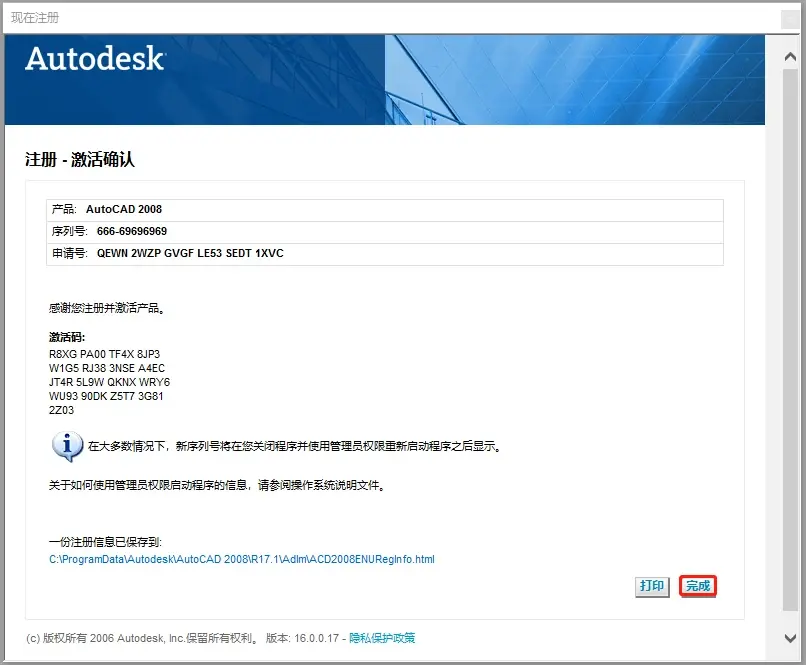Click the scrollbar up arrow
Screen dimensions: 806x665
point(790,57)
